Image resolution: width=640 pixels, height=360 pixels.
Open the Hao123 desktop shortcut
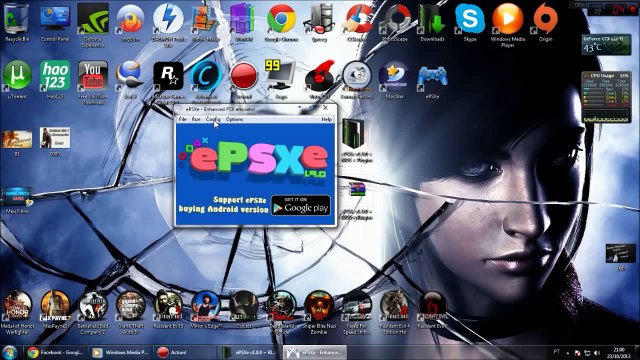pos(55,80)
